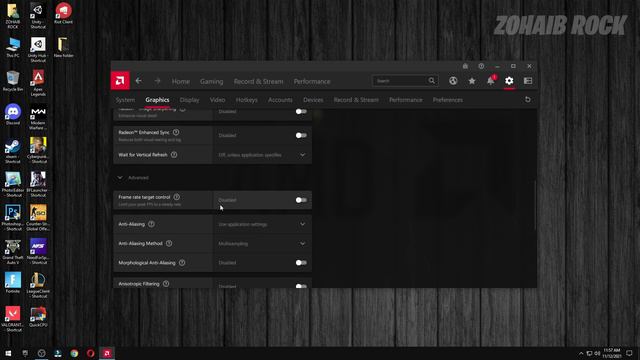Switch to the Accounts tab

point(280,100)
